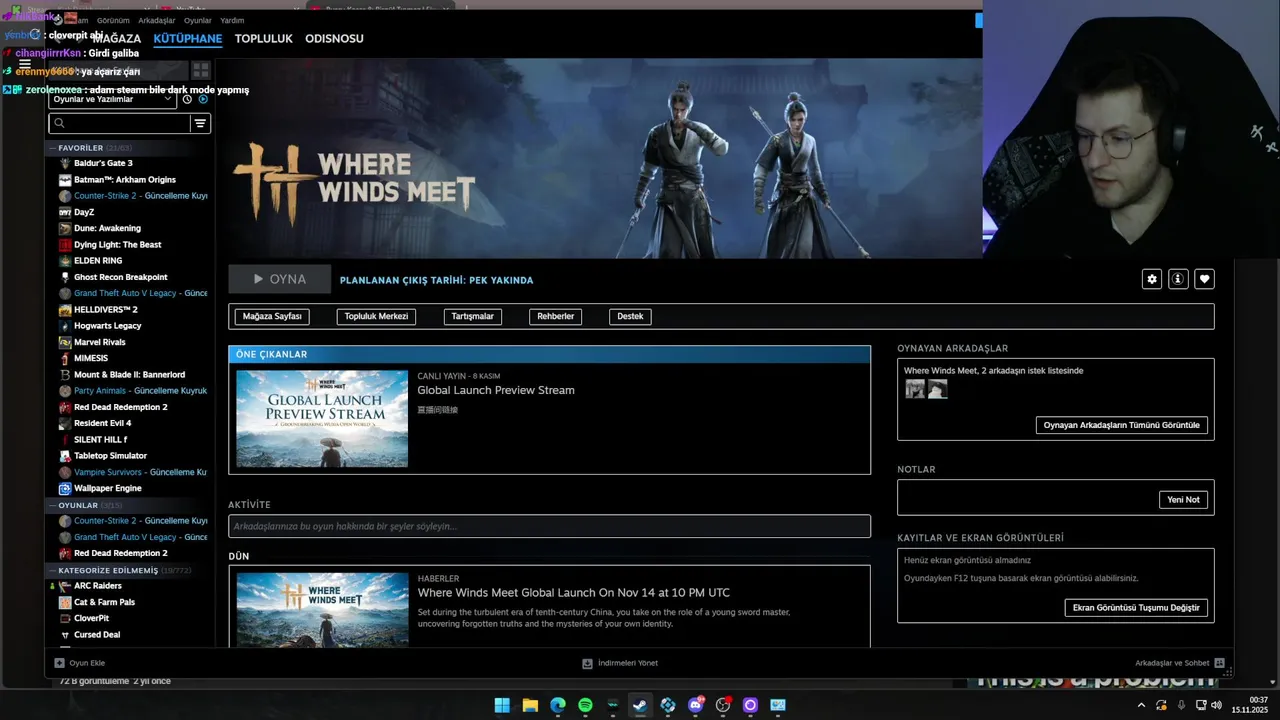Click first friend avatar in wishlist
1280x720 pixels.
(x=915, y=389)
